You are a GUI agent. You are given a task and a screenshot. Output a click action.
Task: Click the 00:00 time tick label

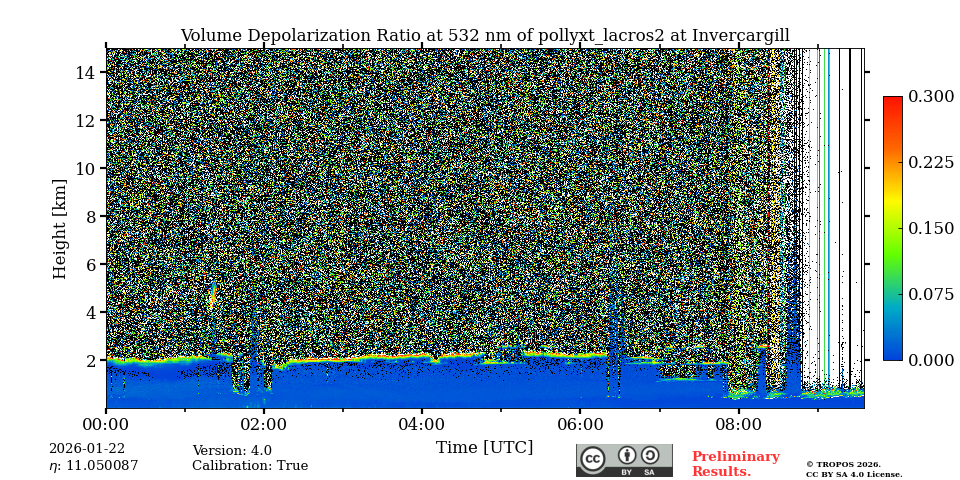pos(106,424)
